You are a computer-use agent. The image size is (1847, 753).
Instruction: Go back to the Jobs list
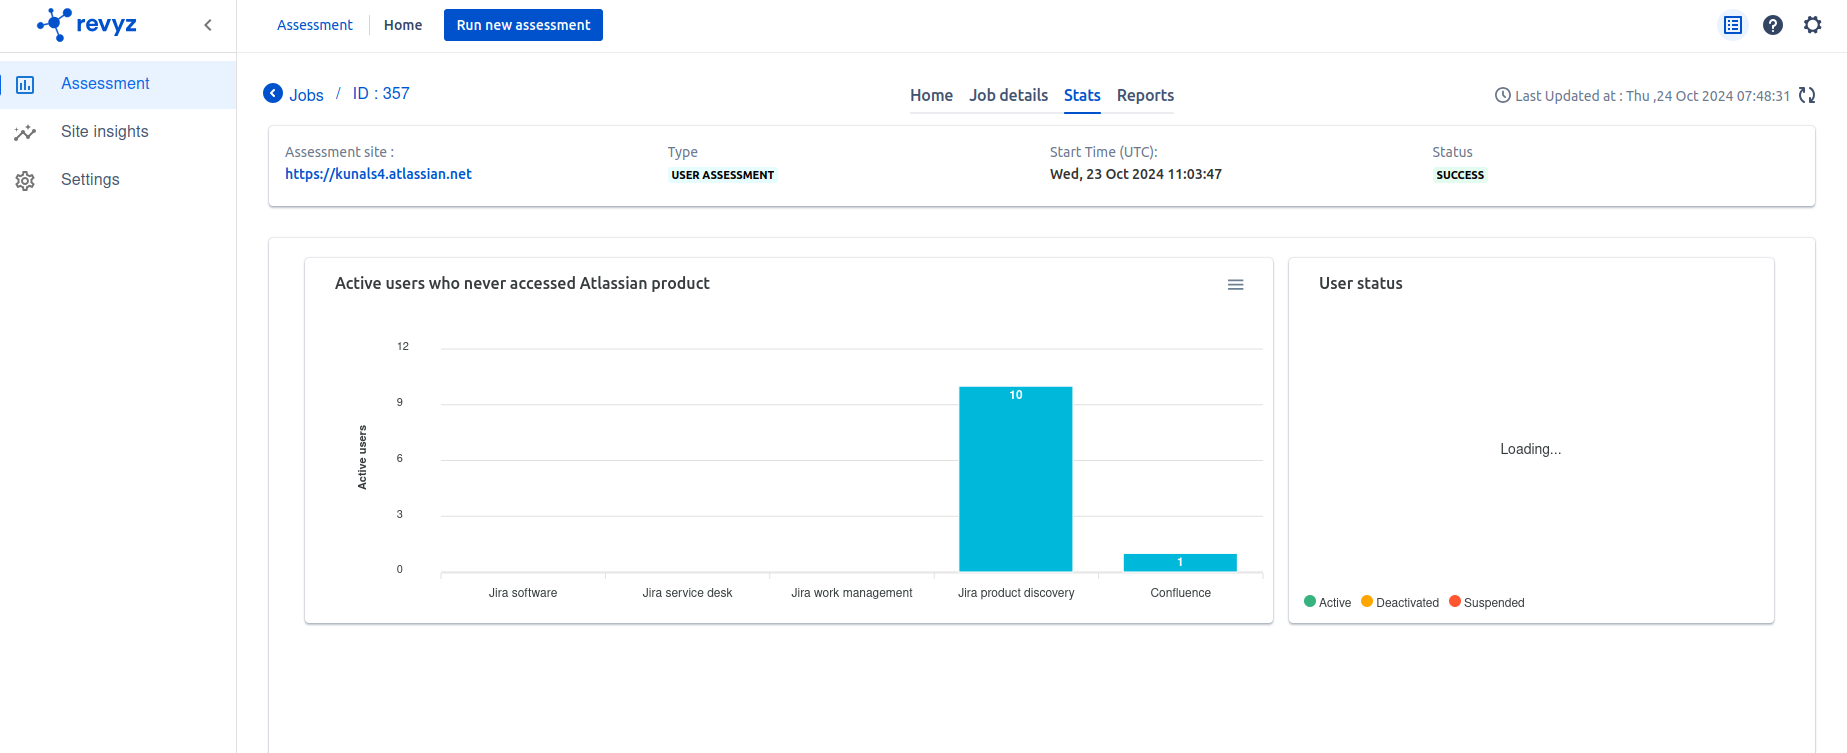pyautogui.click(x=306, y=95)
